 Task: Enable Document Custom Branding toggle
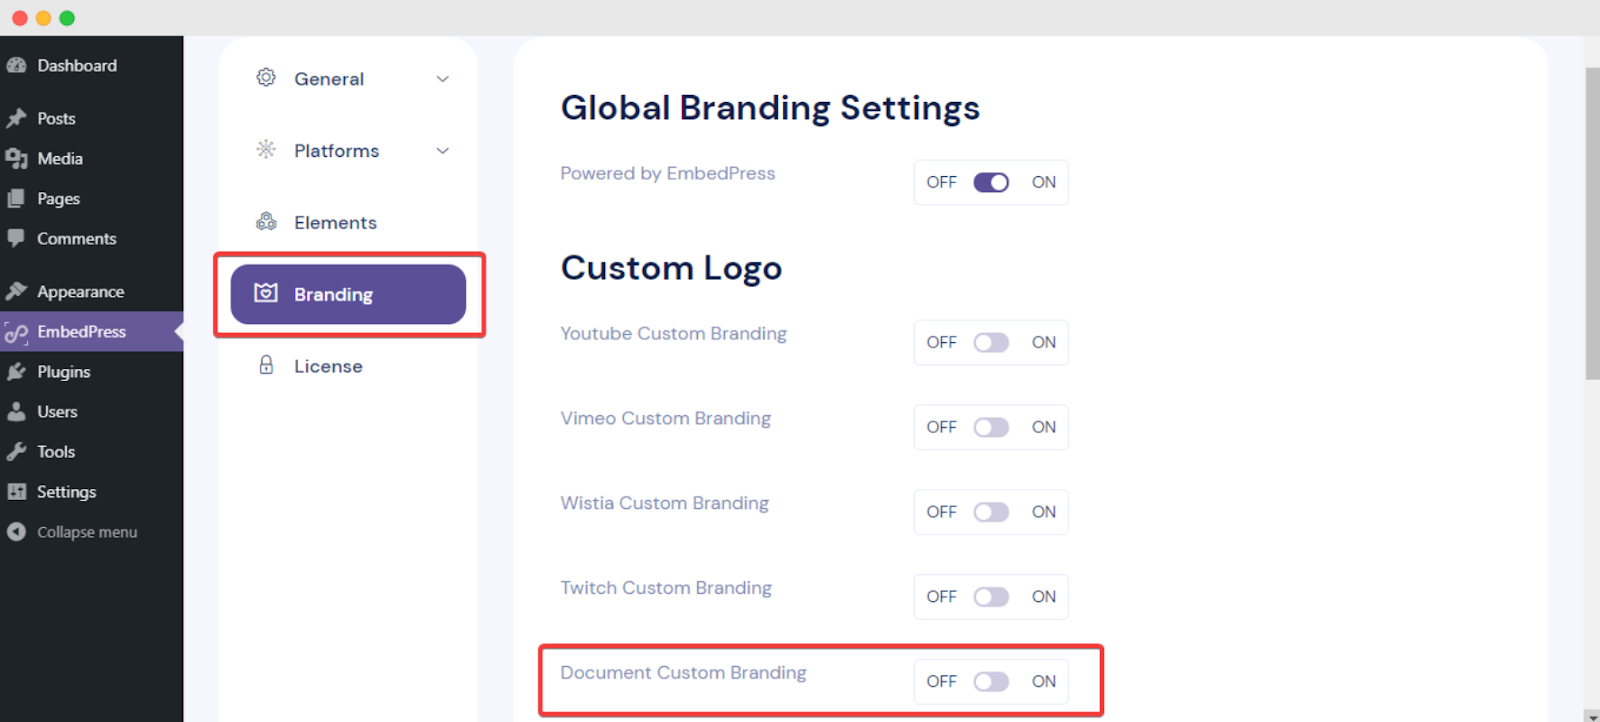click(991, 681)
